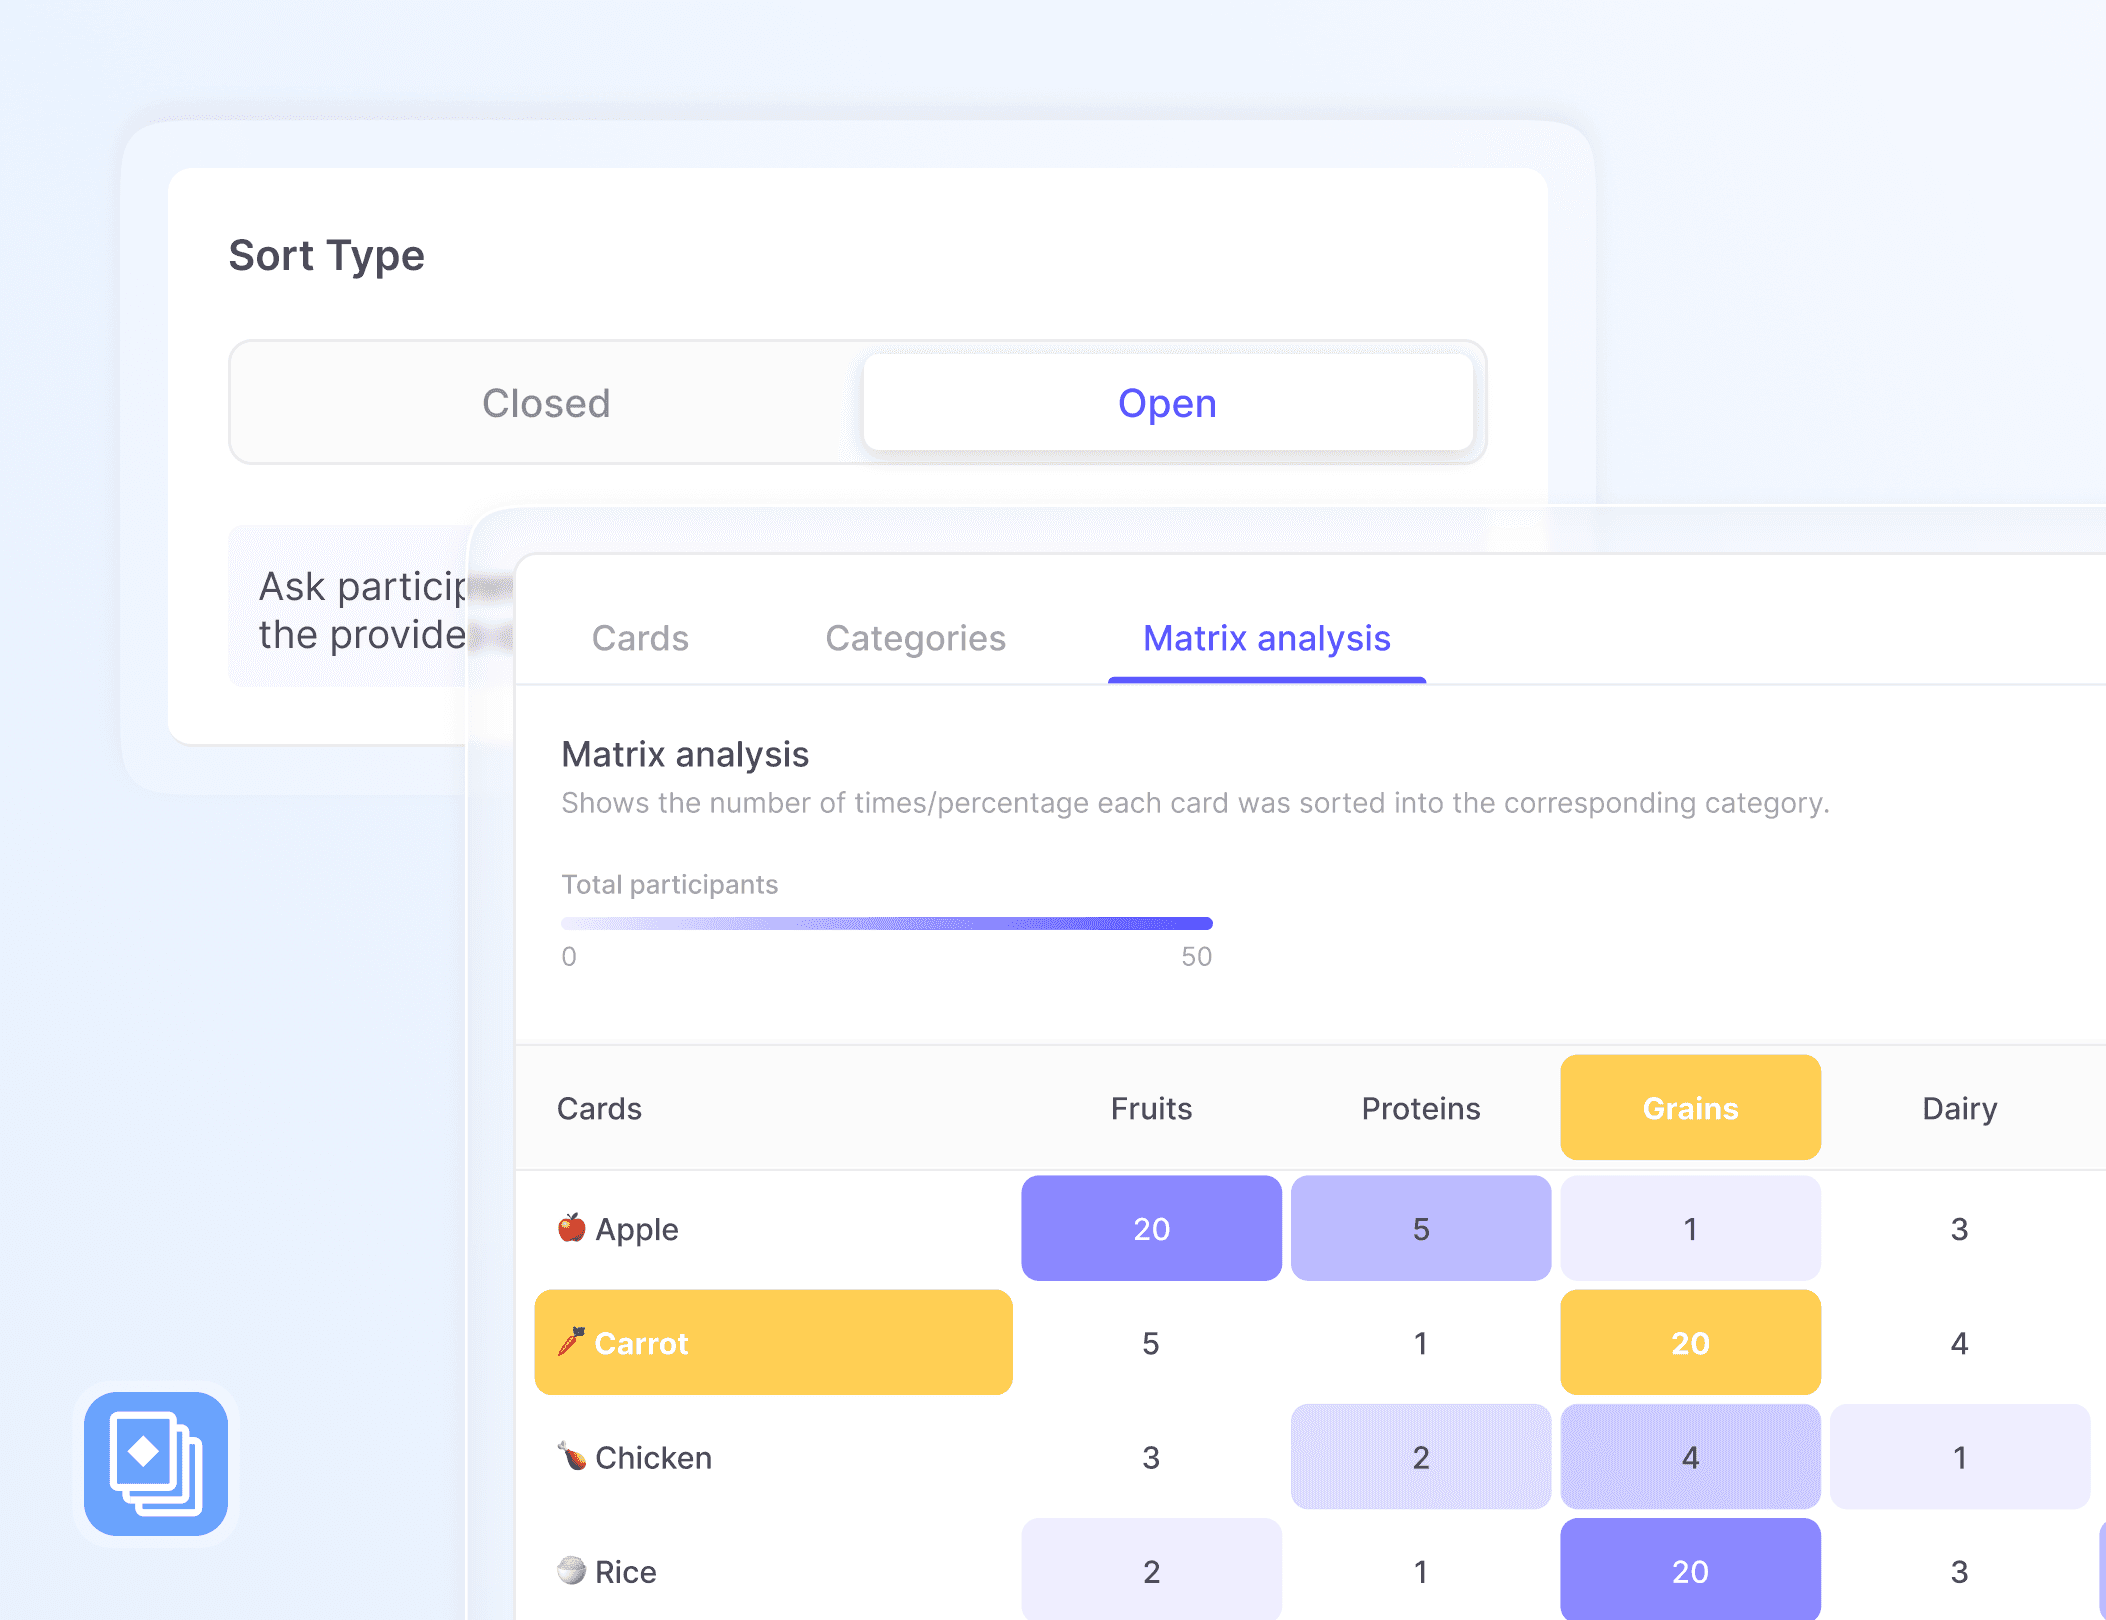This screenshot has height=1620, width=2106.
Task: Switch to the Cards tab
Action: pyautogui.click(x=640, y=638)
